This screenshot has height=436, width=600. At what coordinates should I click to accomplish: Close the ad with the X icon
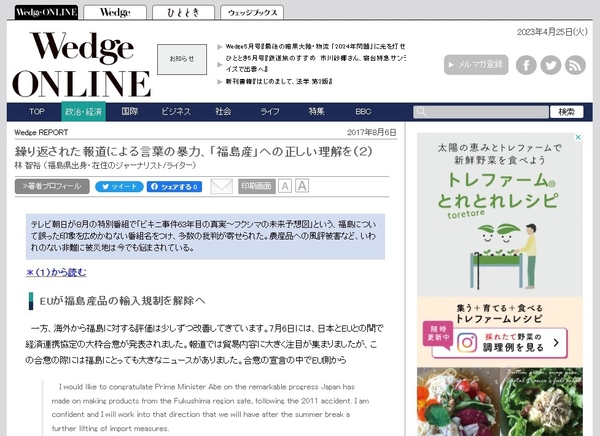click(578, 137)
